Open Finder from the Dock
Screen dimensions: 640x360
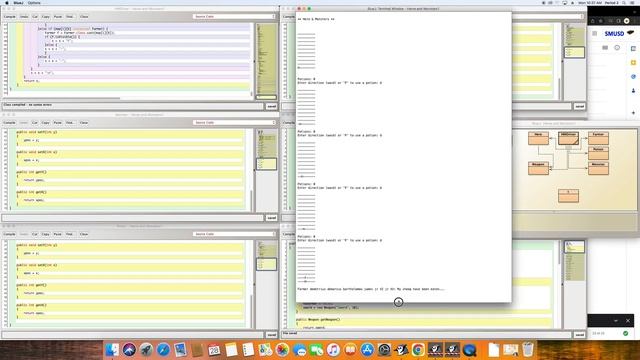(x=112, y=350)
